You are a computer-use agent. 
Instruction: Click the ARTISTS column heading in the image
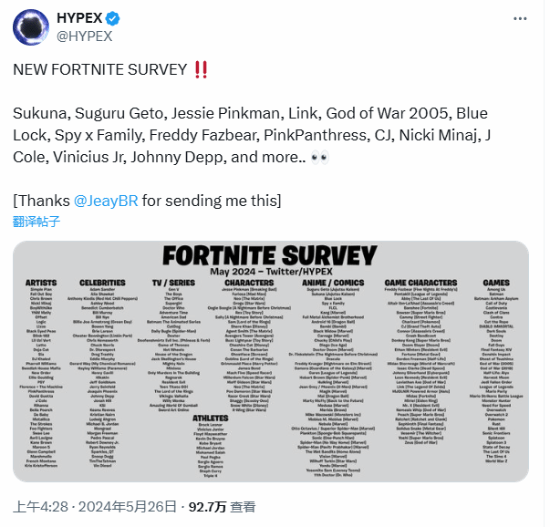pyautogui.click(x=41, y=283)
